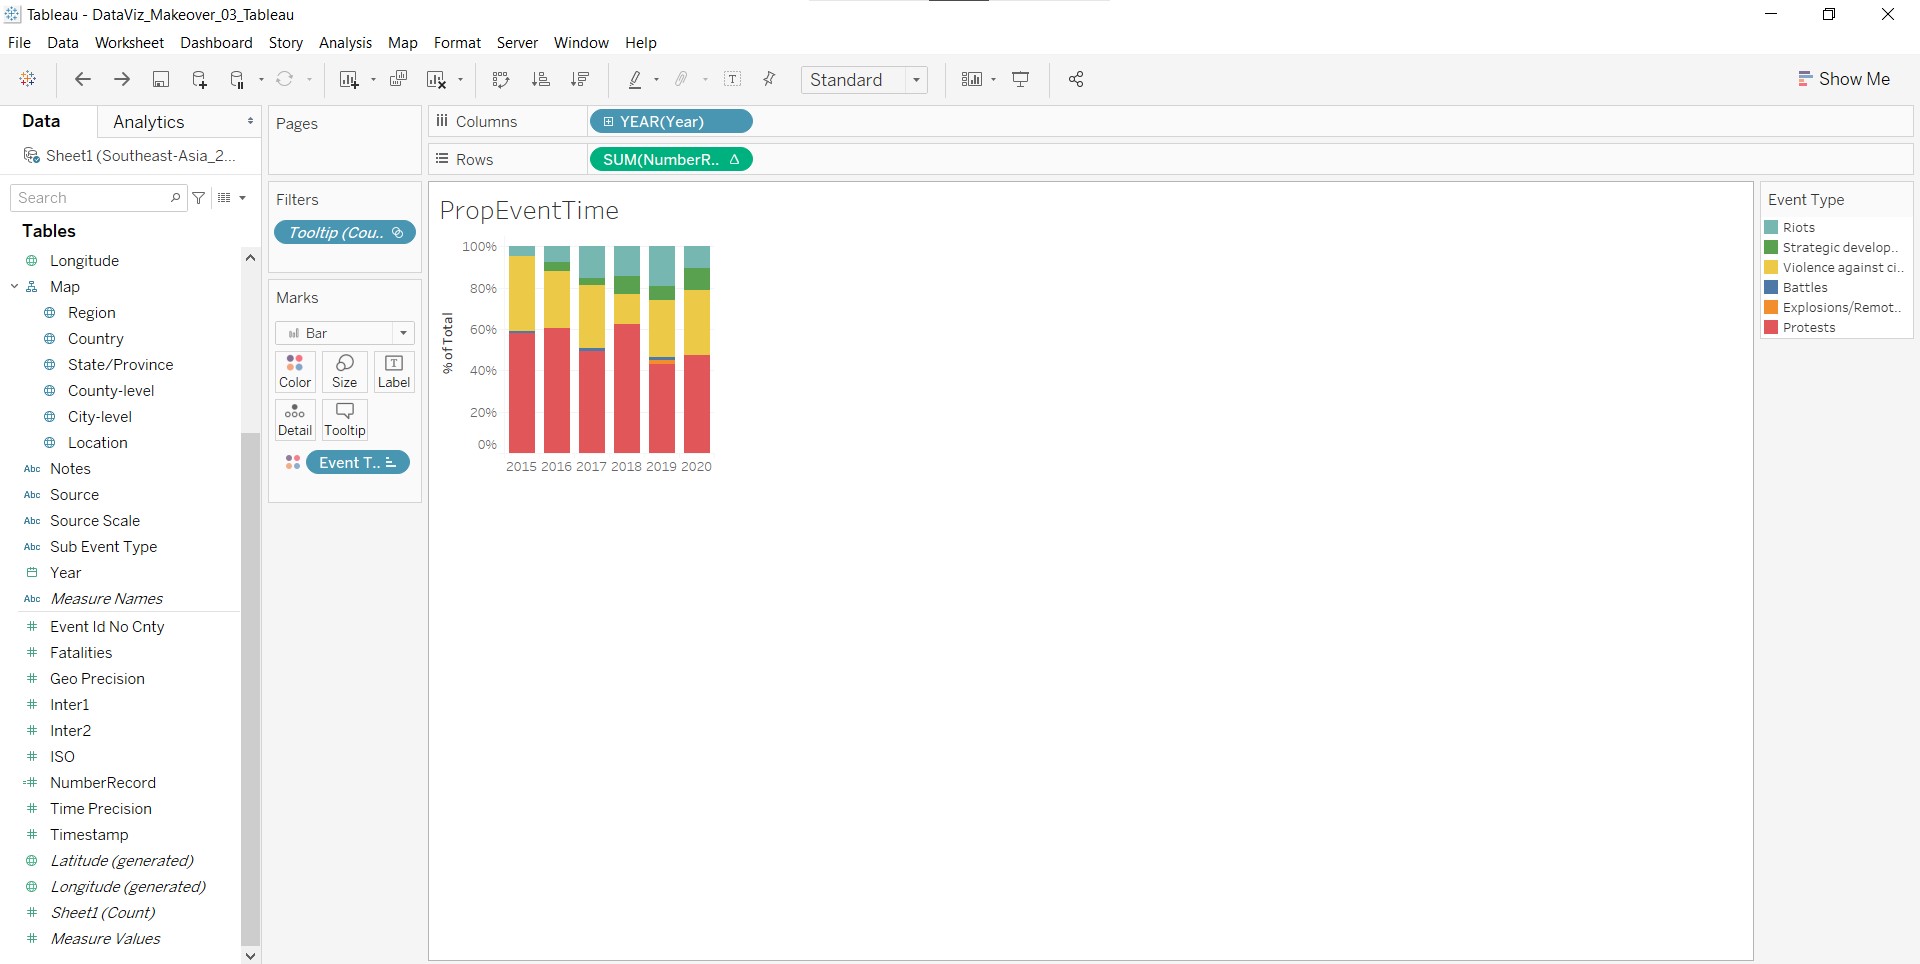1920x964 pixels.
Task: Click the Undo back arrow in toolbar
Action: click(x=83, y=80)
